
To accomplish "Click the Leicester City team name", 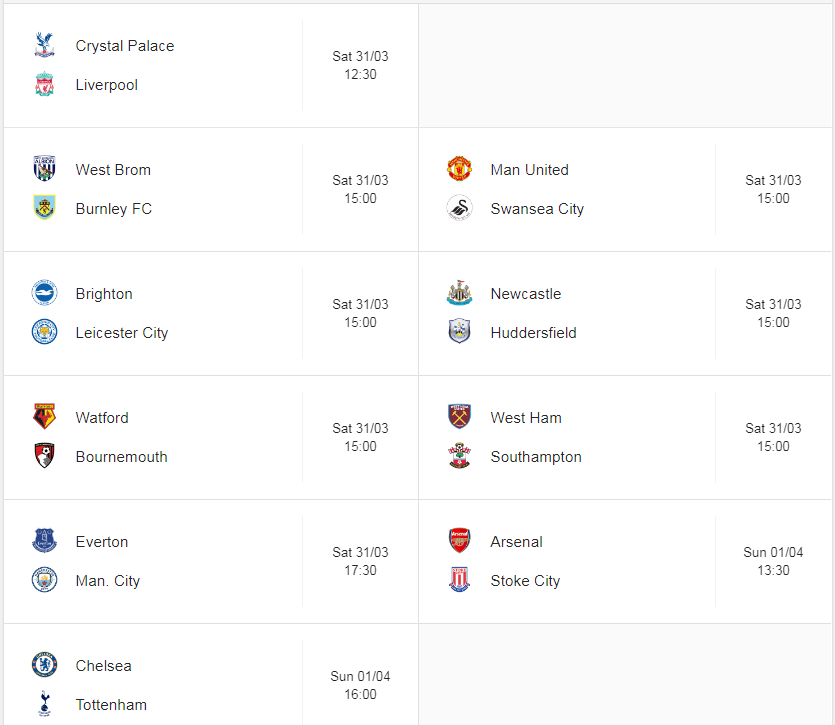I will (x=122, y=333).
